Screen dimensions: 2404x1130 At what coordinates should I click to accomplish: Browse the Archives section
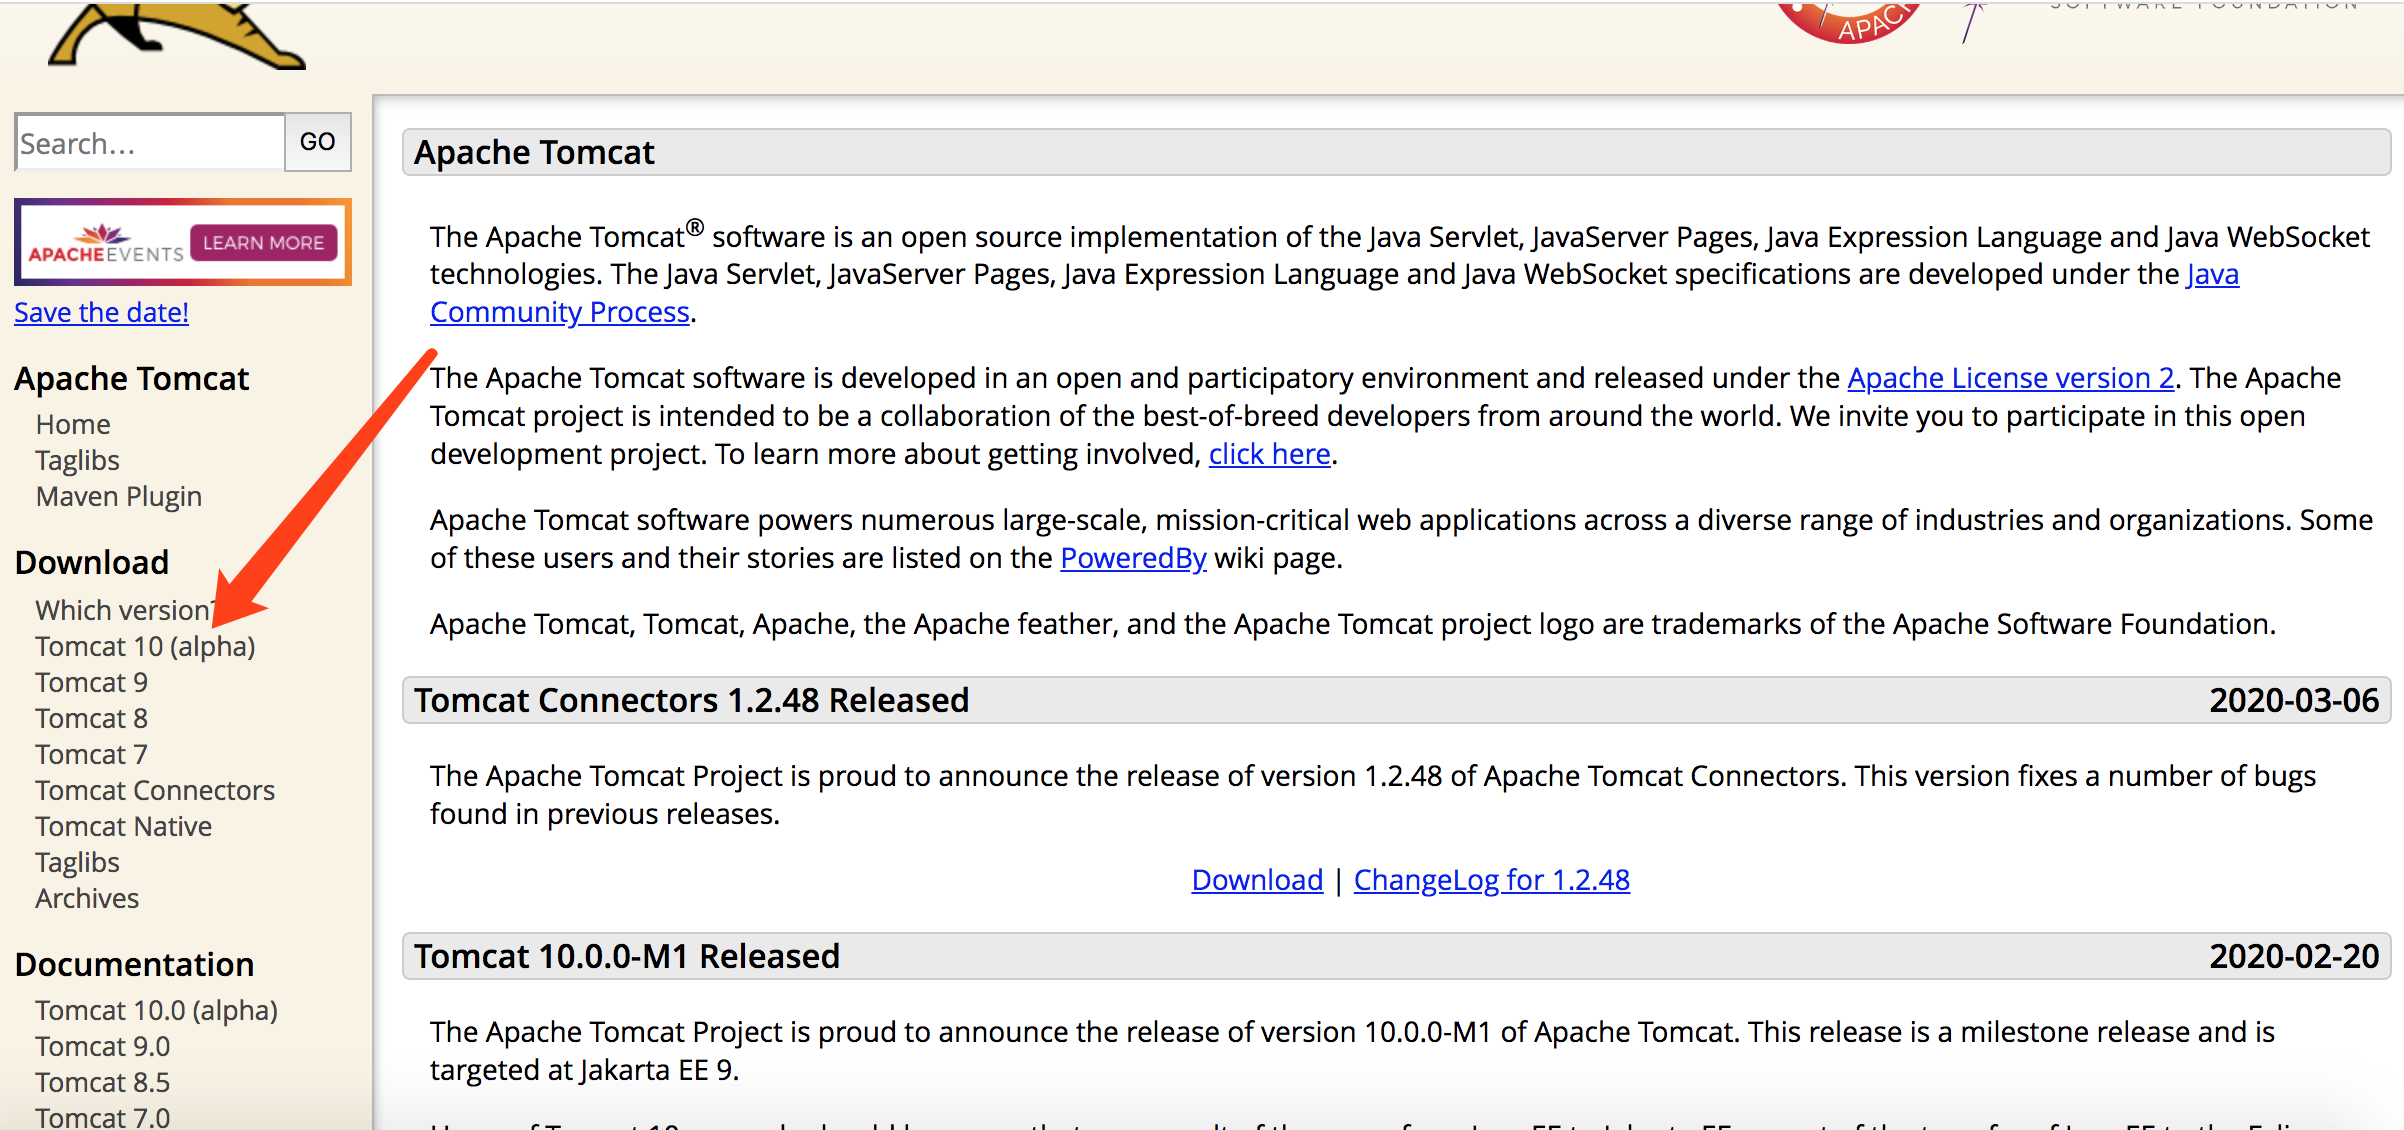pyautogui.click(x=87, y=897)
